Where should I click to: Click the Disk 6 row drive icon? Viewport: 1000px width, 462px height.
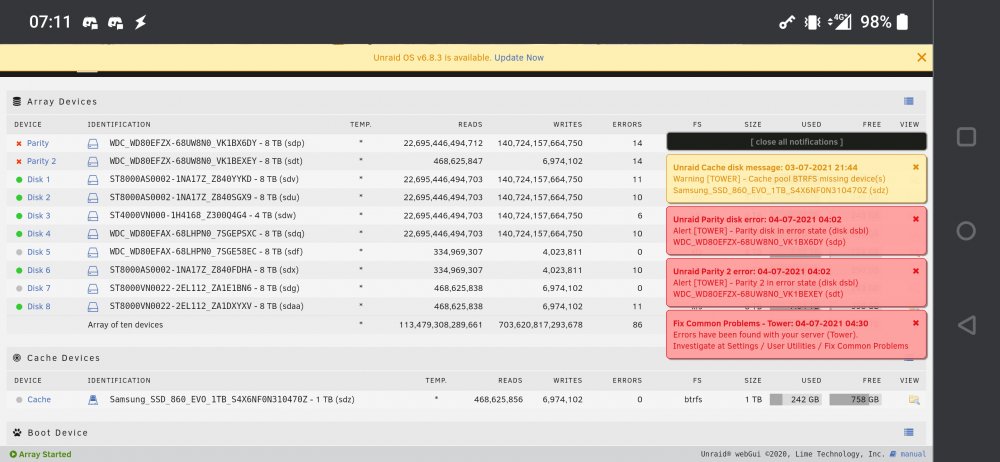(x=93, y=271)
